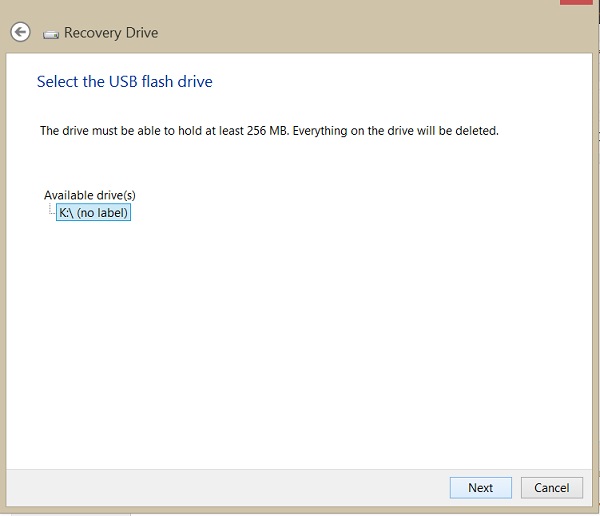Viewport: 600px width, 516px height.
Task: Go back using the circular arrow button
Action: (x=20, y=32)
